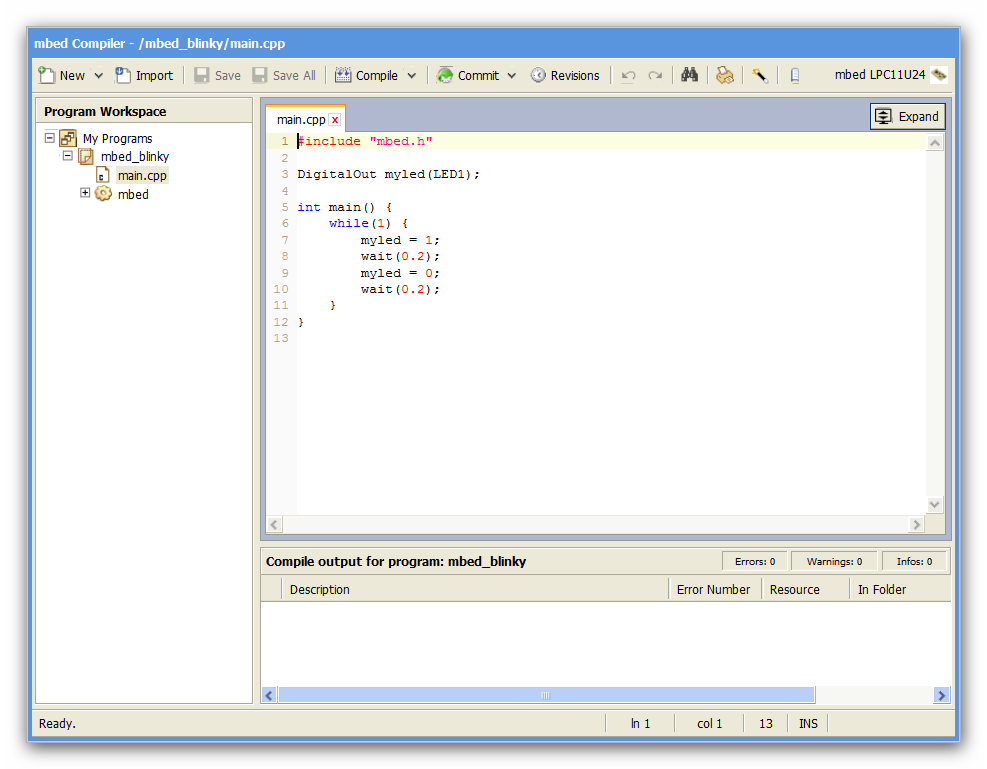Collapse the mbed_blinky program folder

[68, 157]
